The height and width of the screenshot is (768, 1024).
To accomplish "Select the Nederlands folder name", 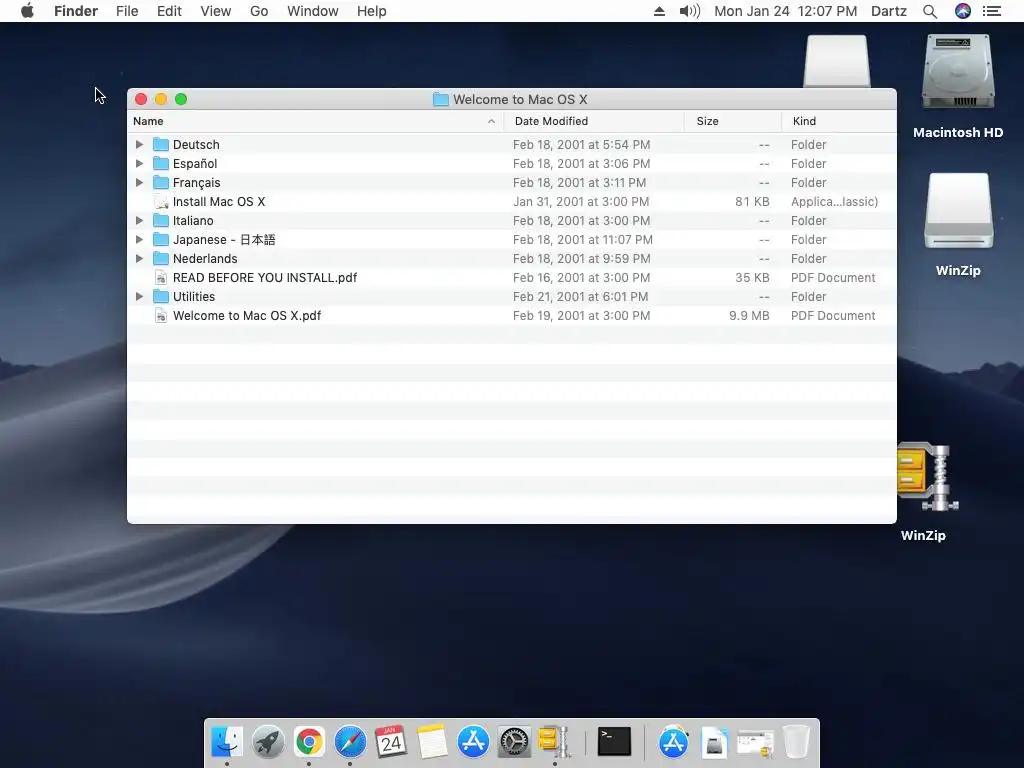I will (x=205, y=259).
